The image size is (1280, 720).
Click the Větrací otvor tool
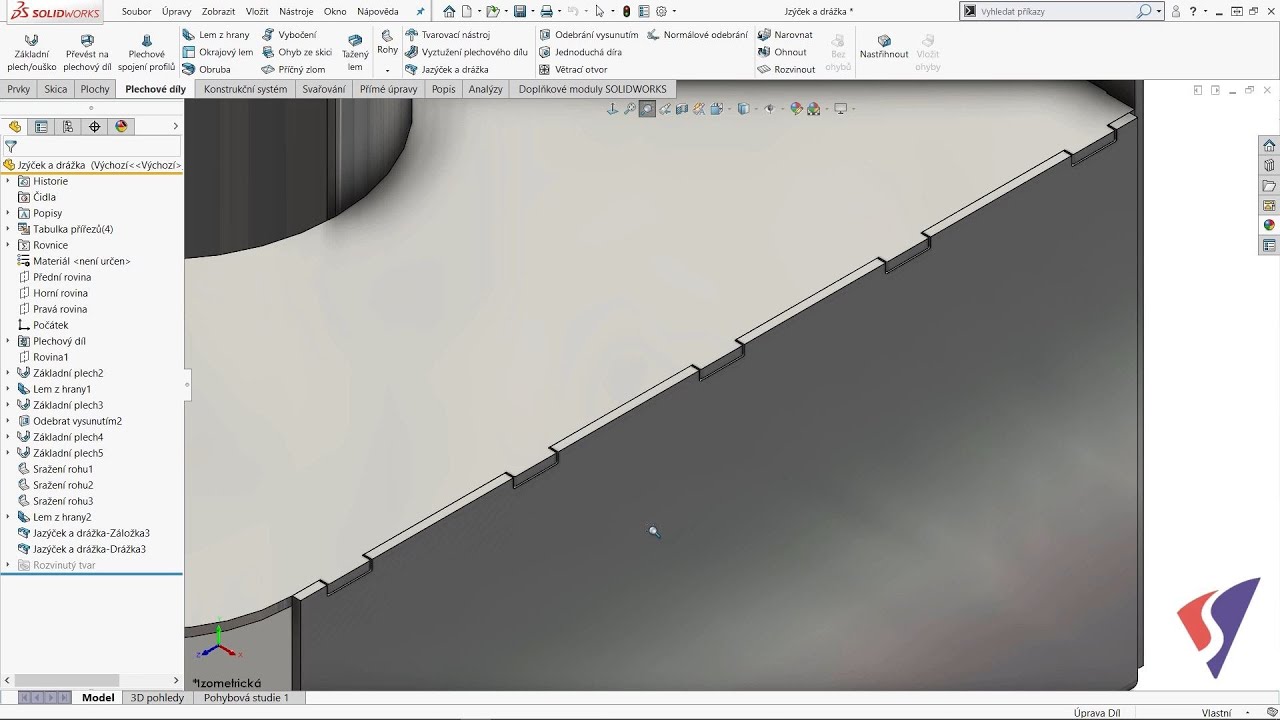click(x=573, y=70)
